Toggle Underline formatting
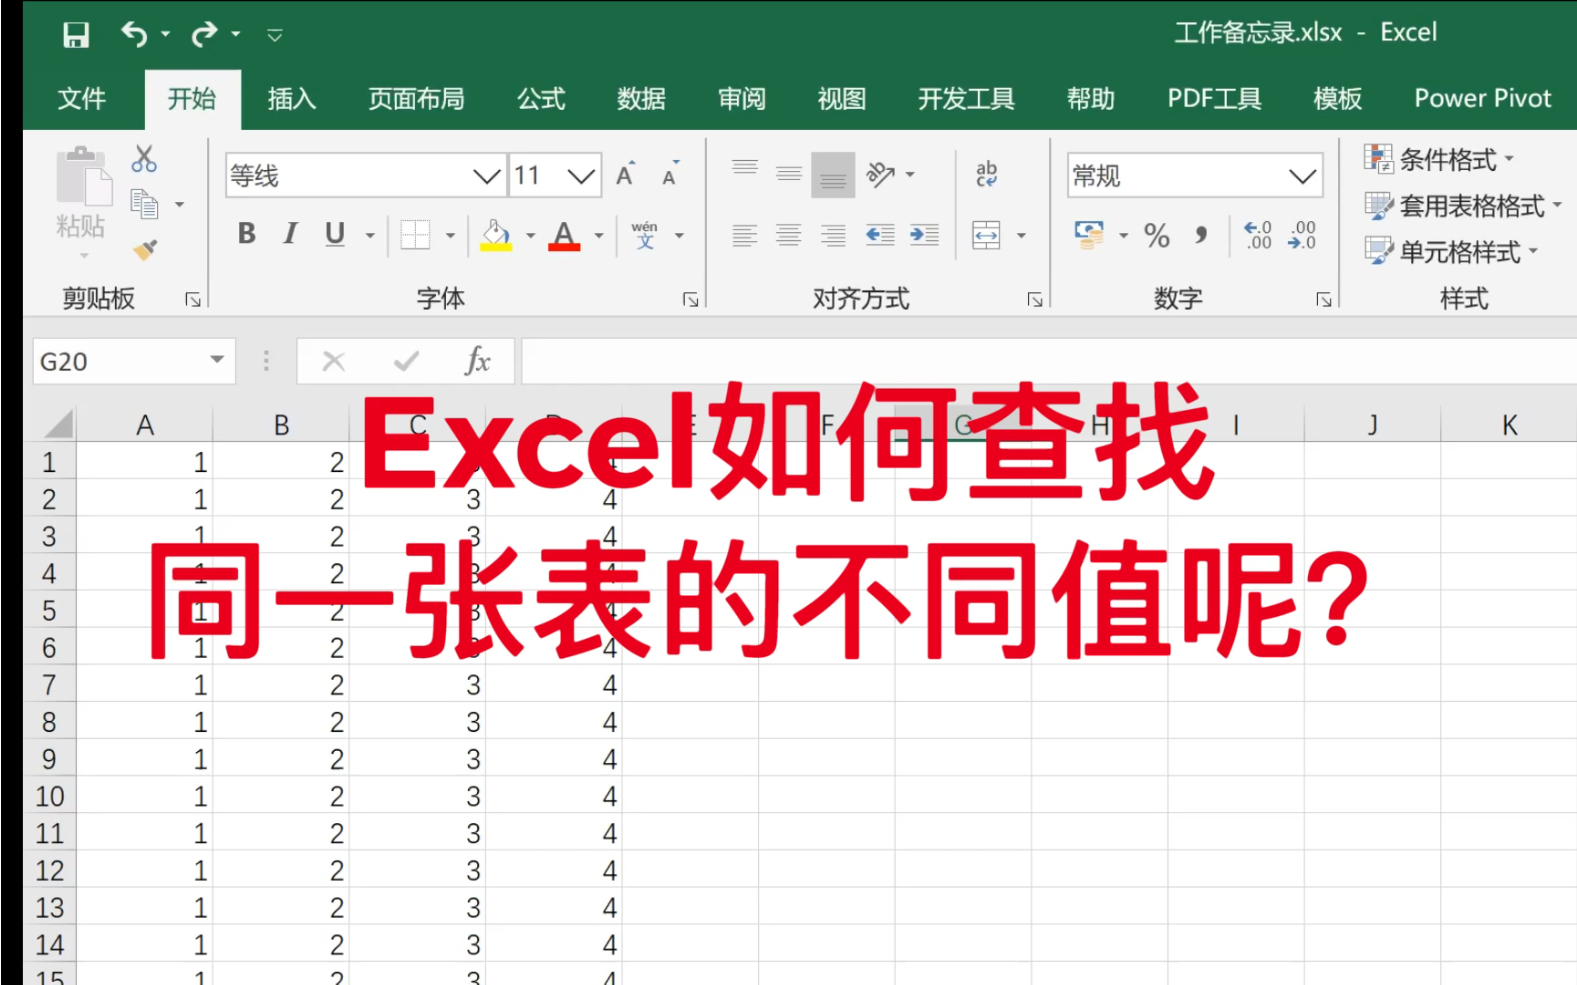The image size is (1577, 985). (335, 234)
